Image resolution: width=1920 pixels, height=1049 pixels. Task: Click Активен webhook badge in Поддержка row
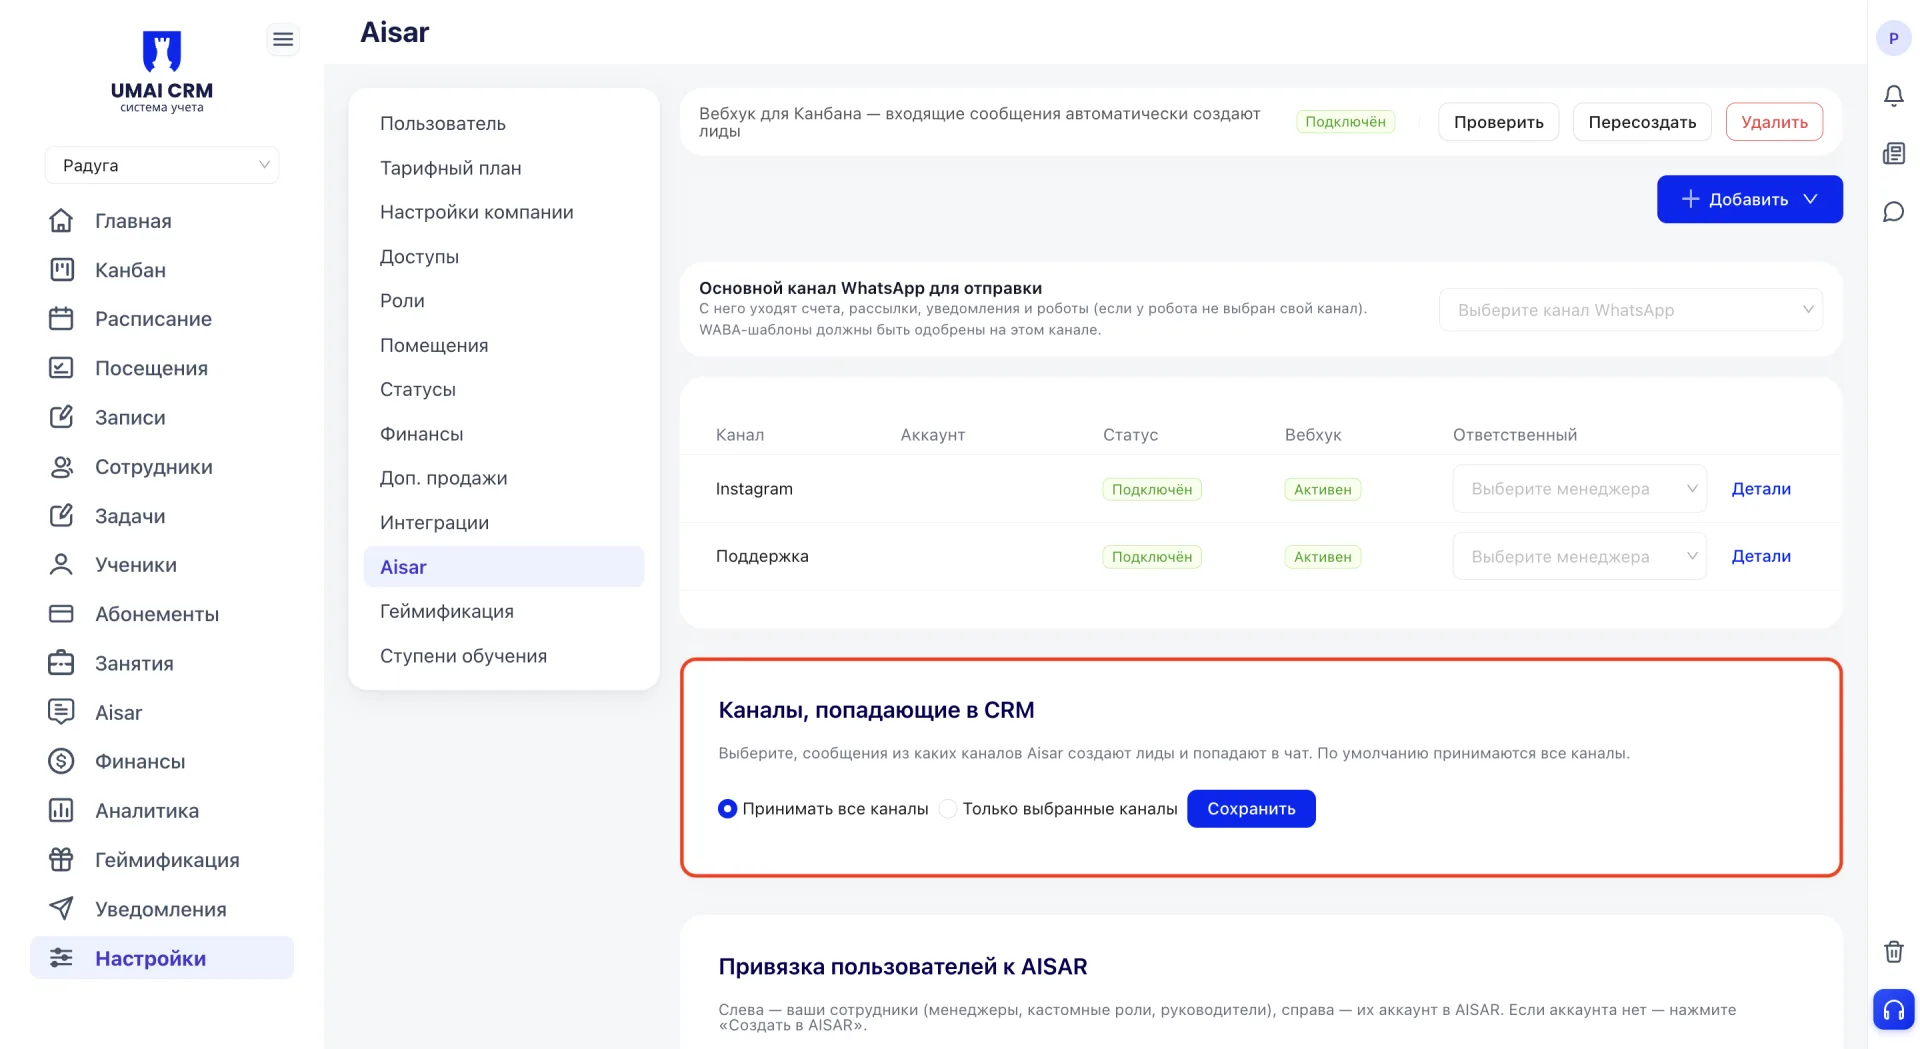pyautogui.click(x=1322, y=557)
